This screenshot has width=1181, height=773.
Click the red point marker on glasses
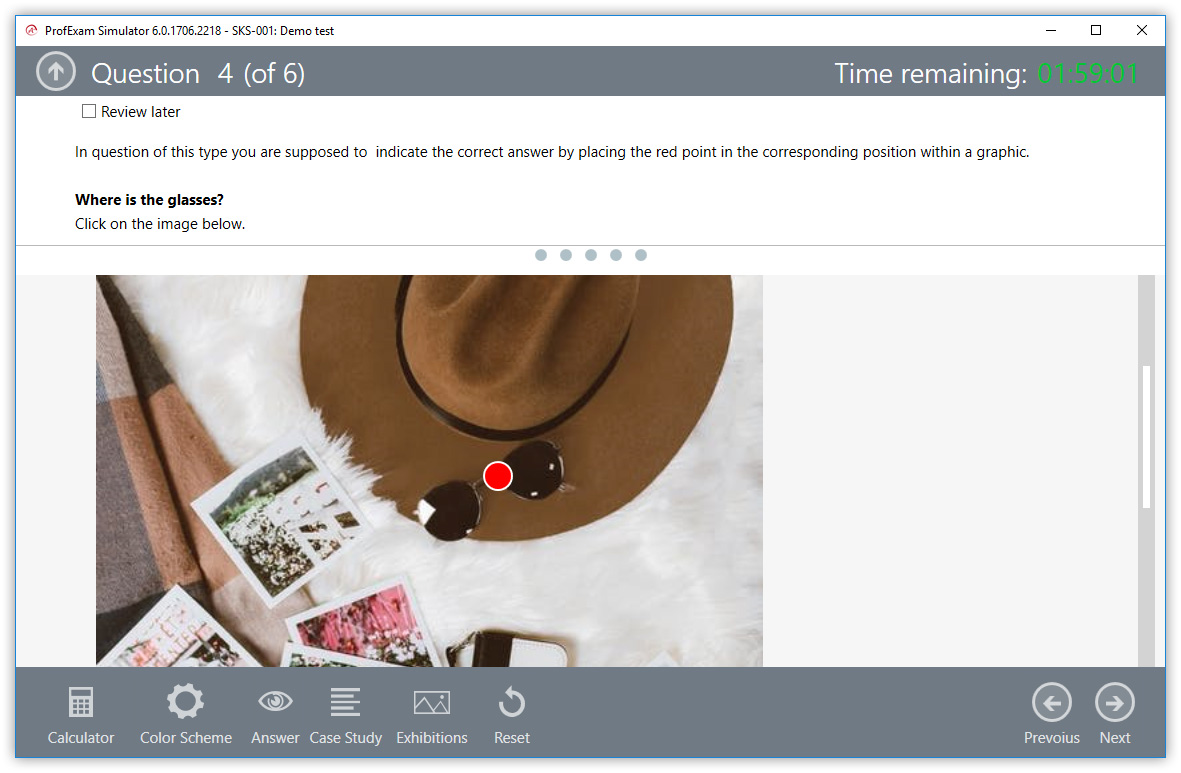[498, 476]
